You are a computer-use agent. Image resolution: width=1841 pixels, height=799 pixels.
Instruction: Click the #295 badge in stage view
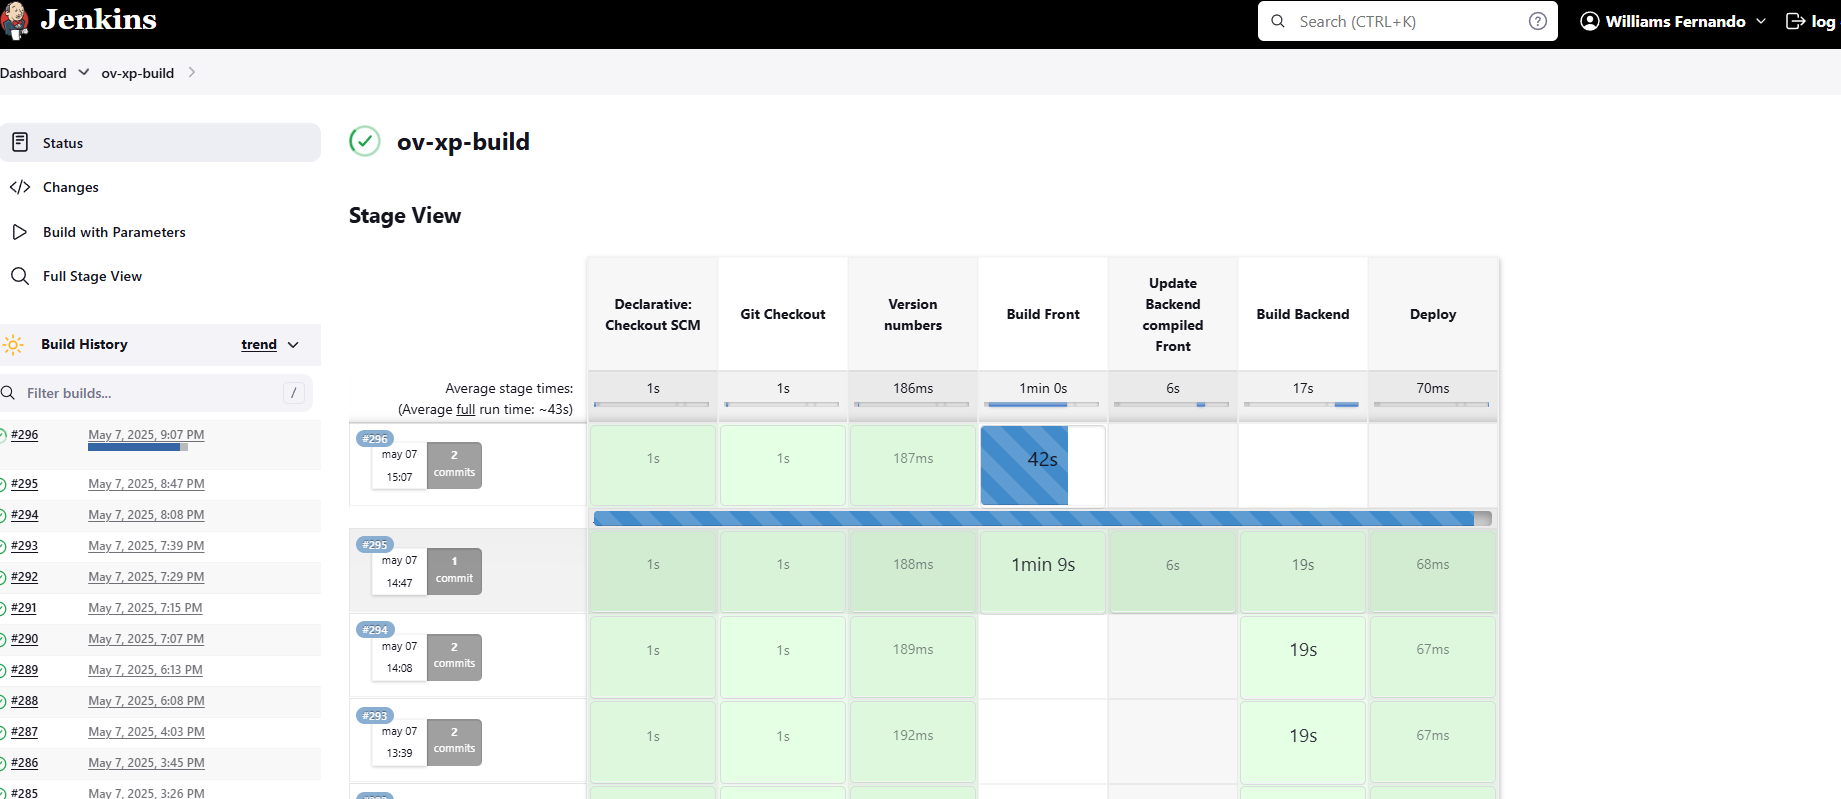tap(375, 545)
